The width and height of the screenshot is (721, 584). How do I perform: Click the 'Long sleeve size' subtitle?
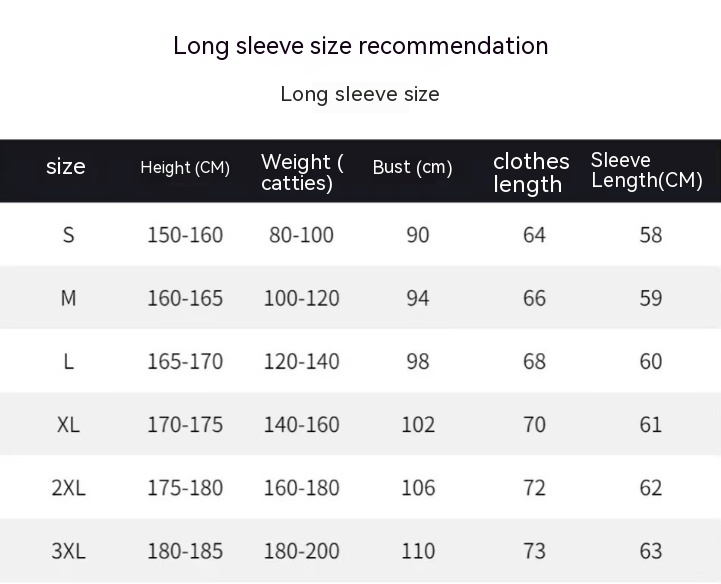click(x=360, y=94)
